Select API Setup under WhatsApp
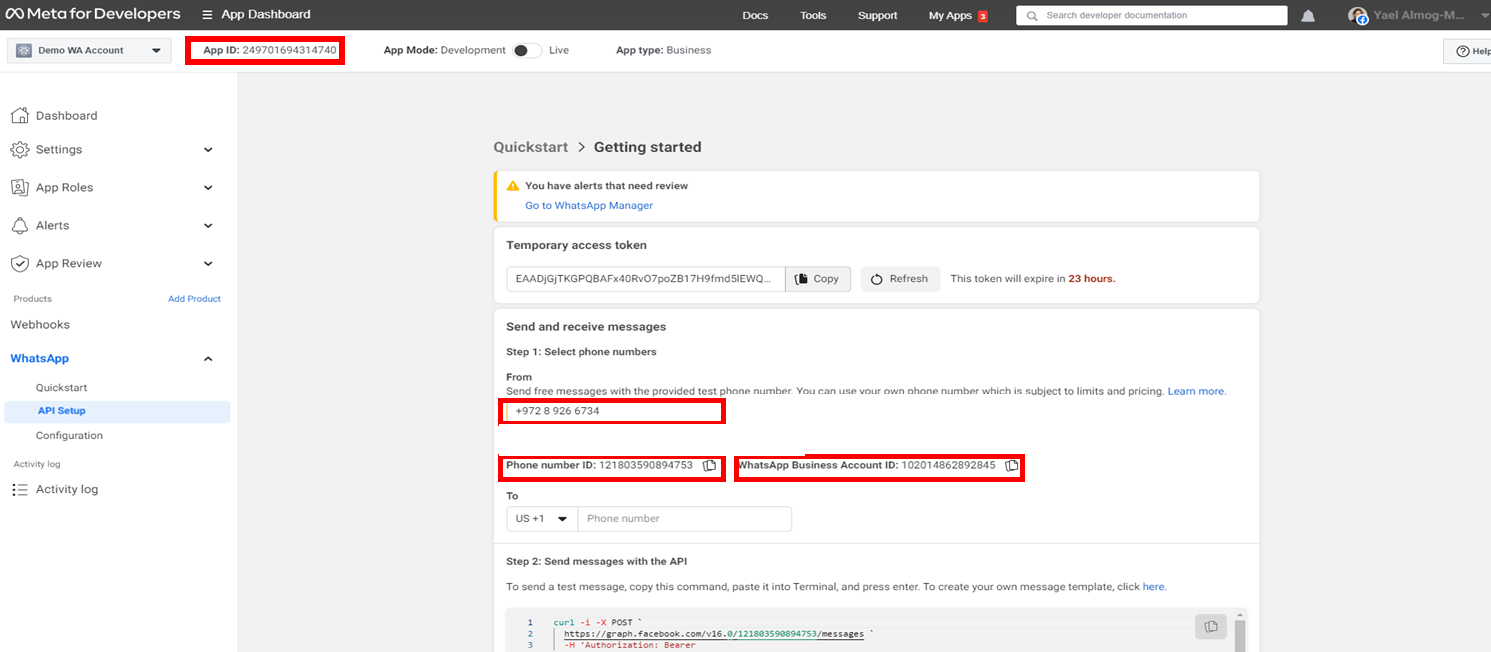Viewport: 1491px width, 652px height. coord(117,411)
